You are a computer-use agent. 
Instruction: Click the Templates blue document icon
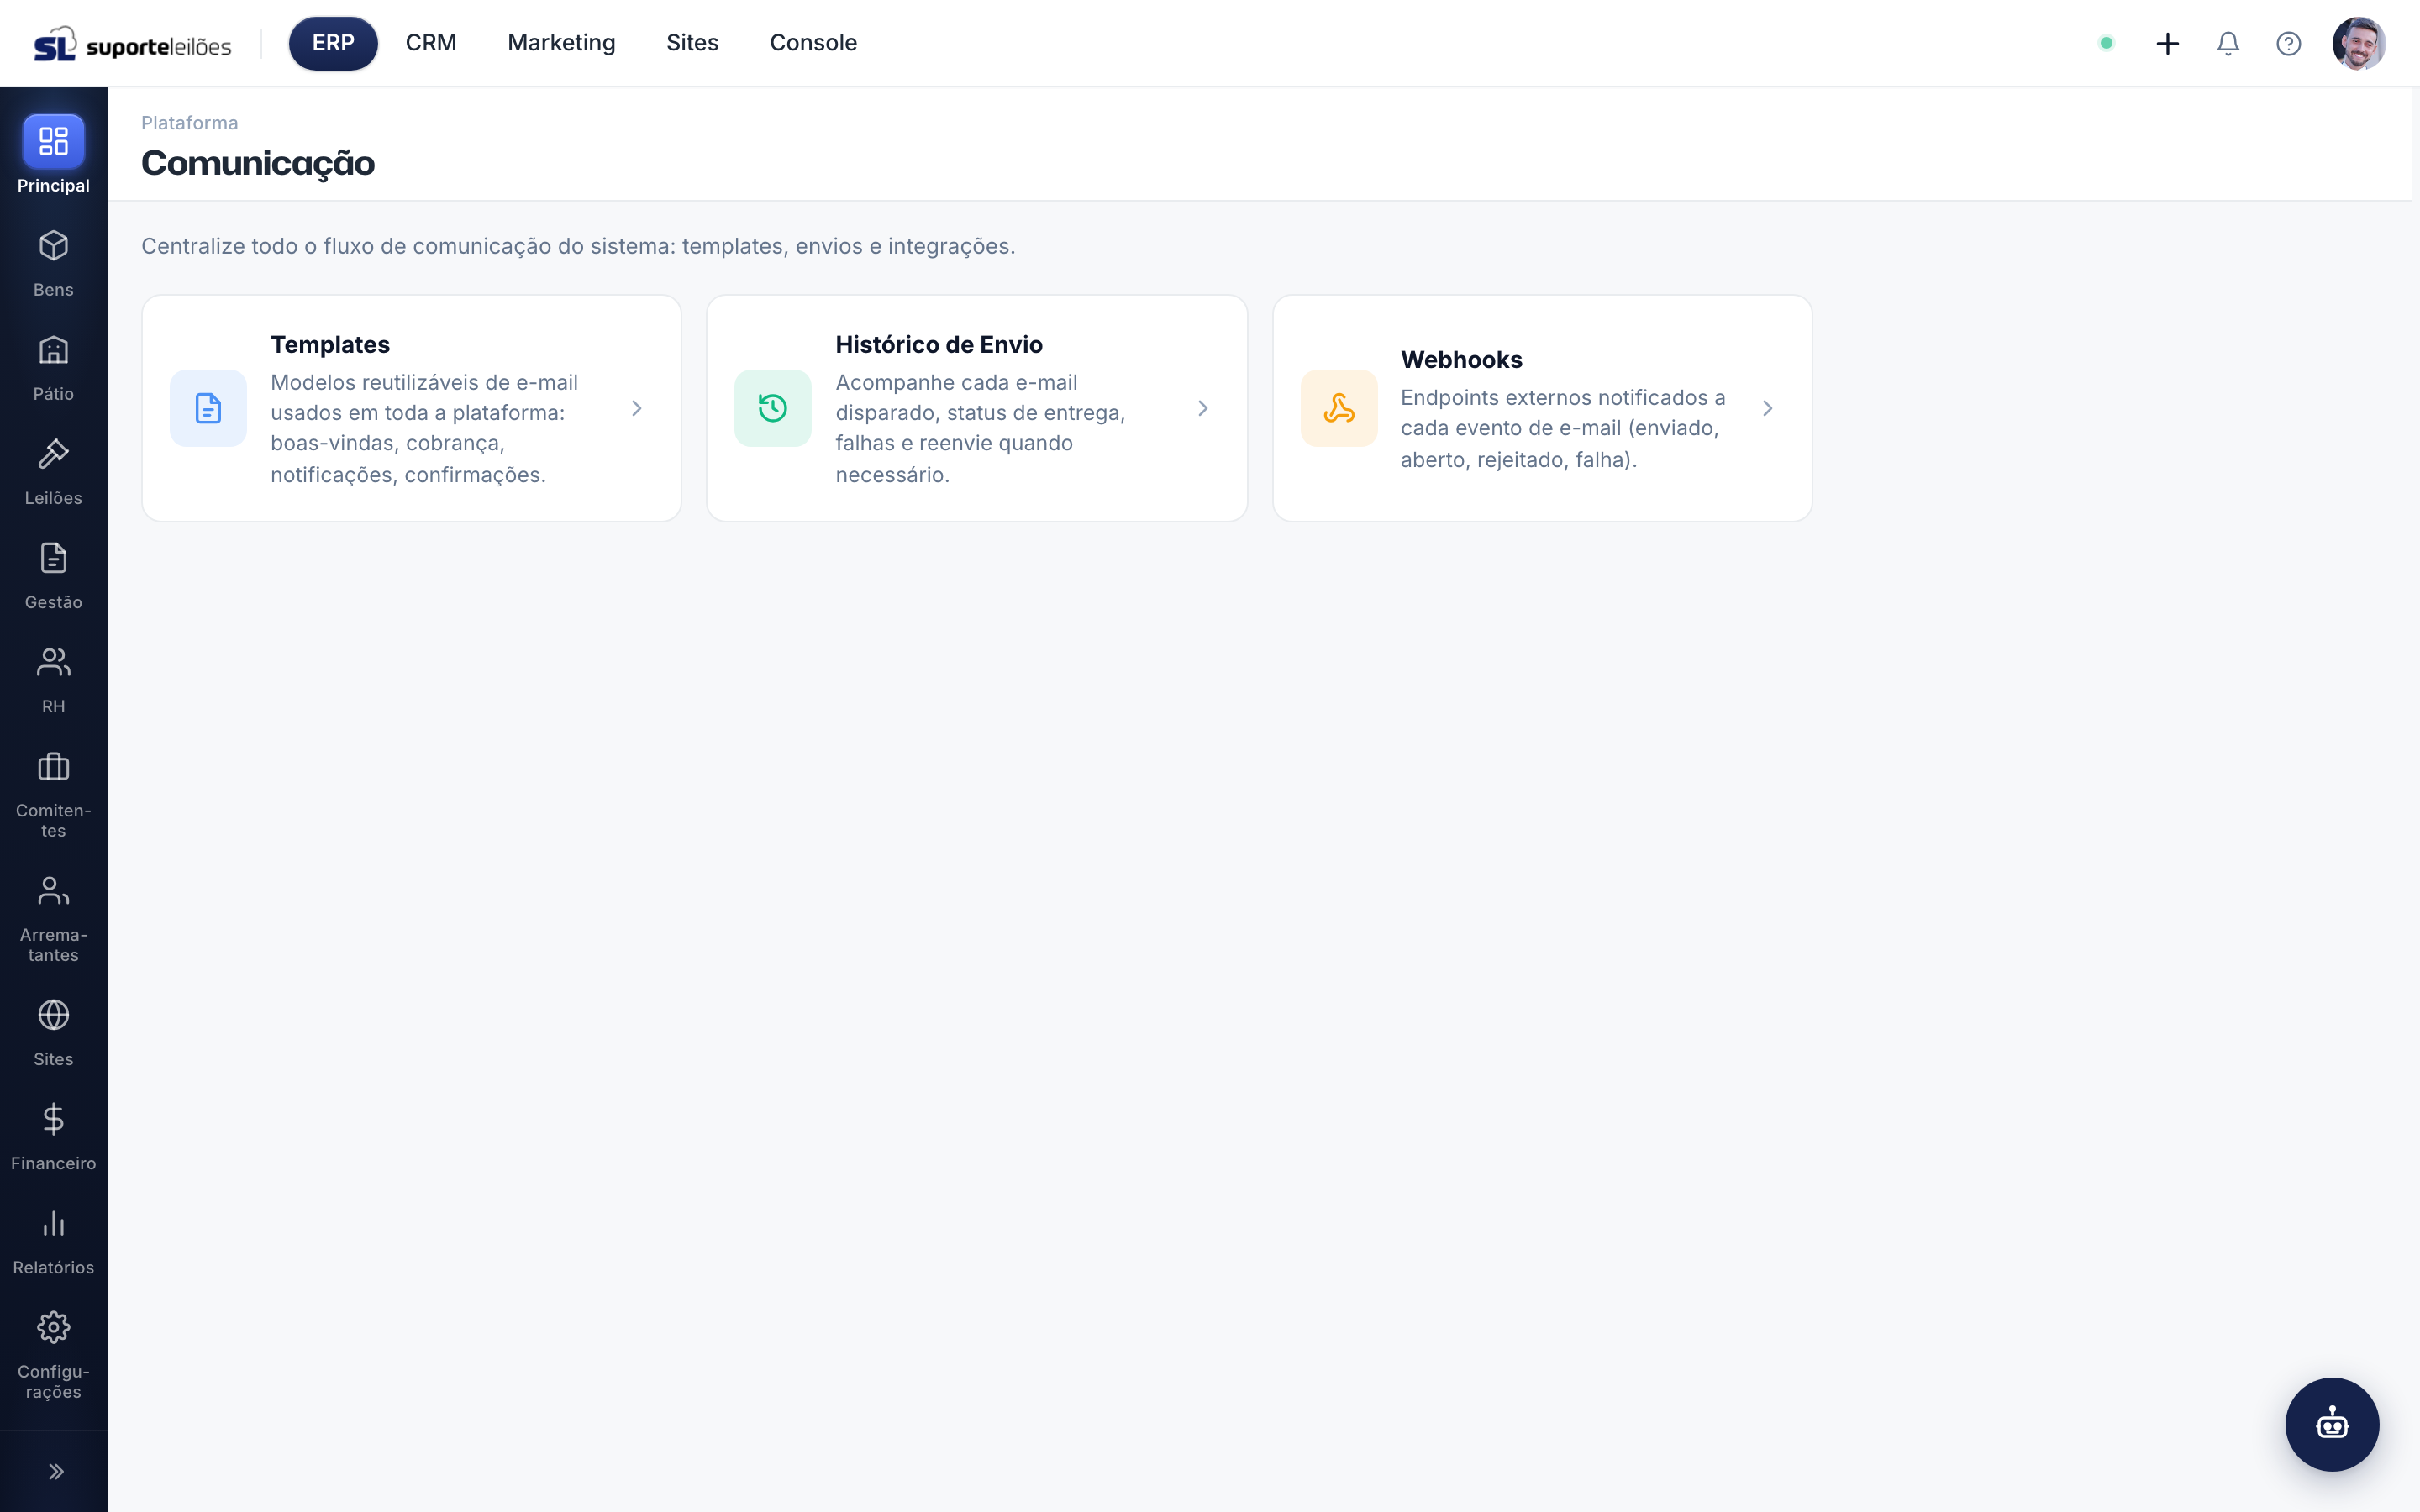coord(208,408)
